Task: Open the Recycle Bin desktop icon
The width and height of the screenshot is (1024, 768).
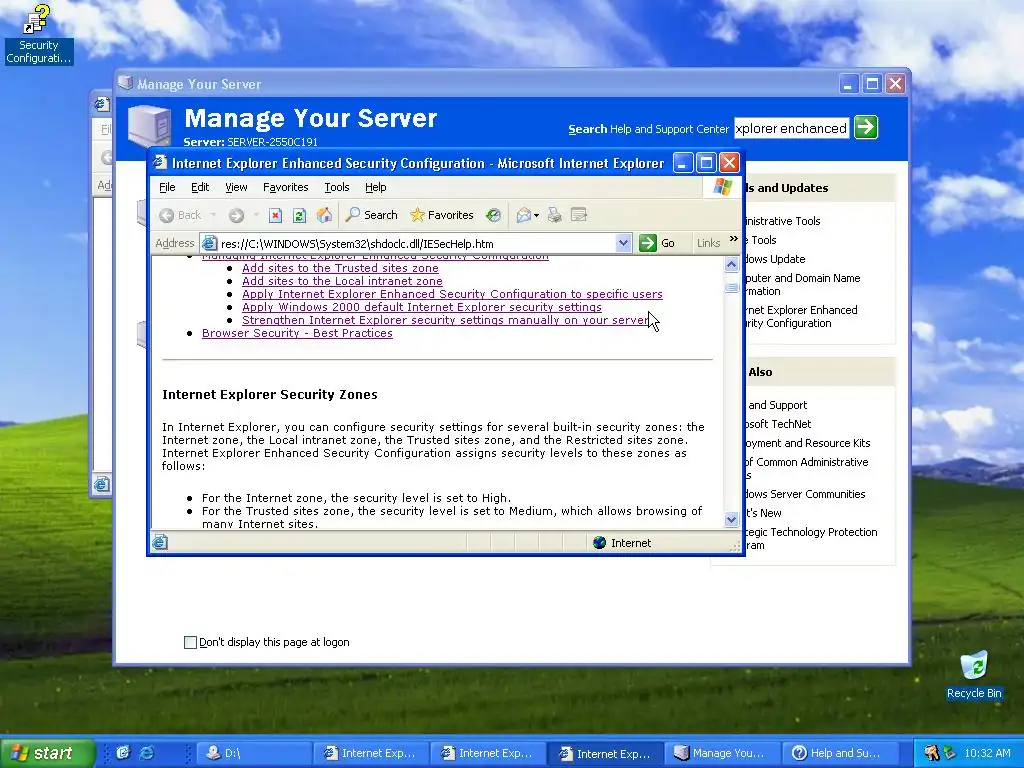Action: 974,675
